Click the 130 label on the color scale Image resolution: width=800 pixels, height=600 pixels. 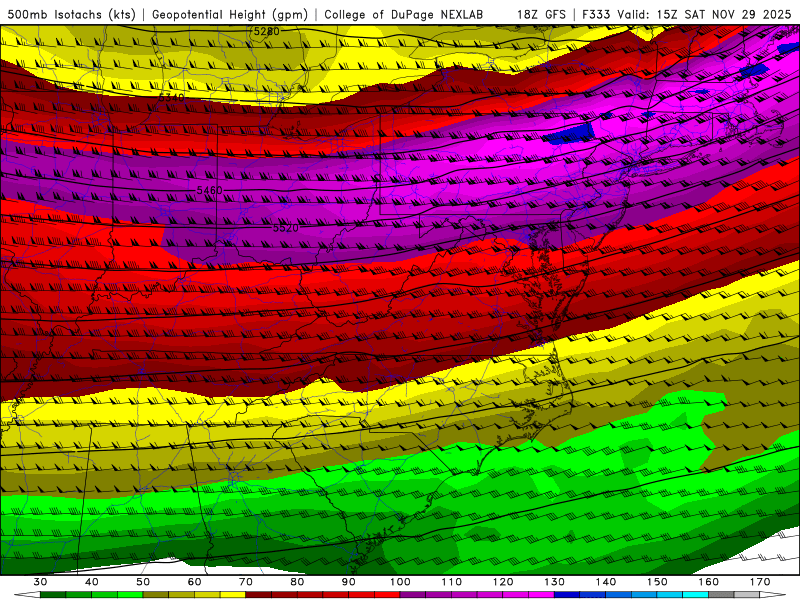pyautogui.click(x=555, y=582)
